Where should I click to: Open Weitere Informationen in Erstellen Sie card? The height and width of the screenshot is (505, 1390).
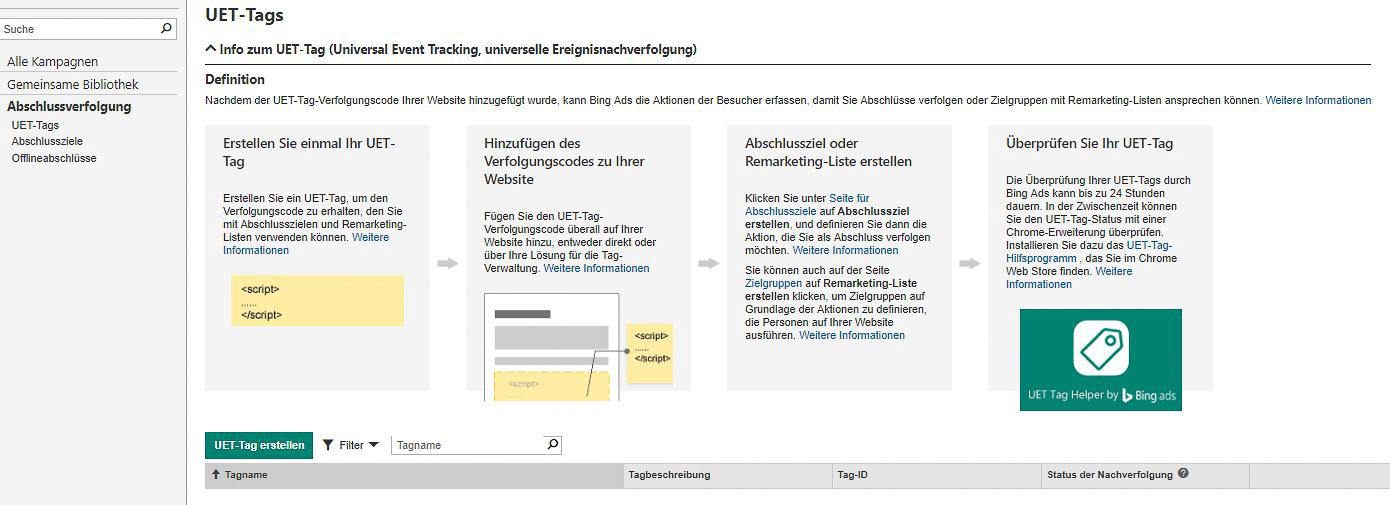[306, 244]
